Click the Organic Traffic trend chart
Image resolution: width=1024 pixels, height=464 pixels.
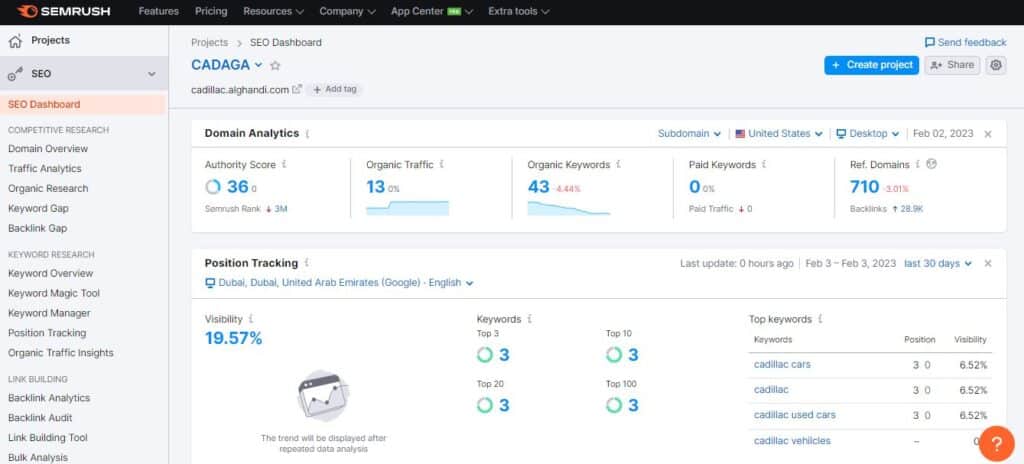pyautogui.click(x=408, y=208)
